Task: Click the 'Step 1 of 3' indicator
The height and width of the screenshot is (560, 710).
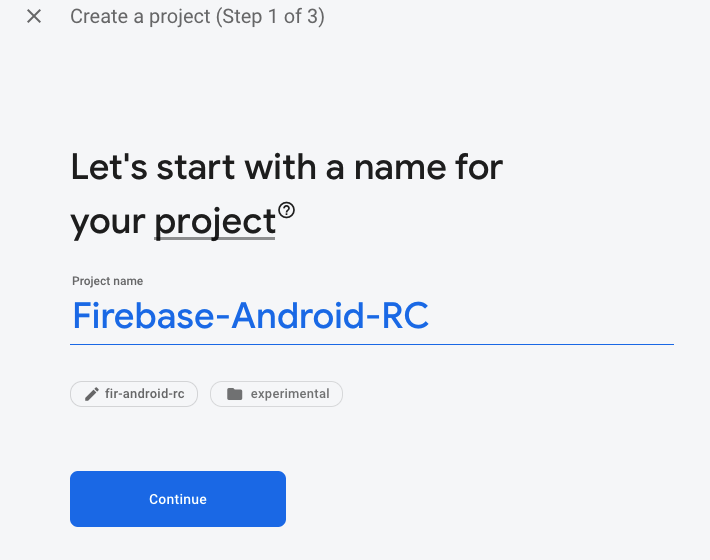Action: coord(272,17)
